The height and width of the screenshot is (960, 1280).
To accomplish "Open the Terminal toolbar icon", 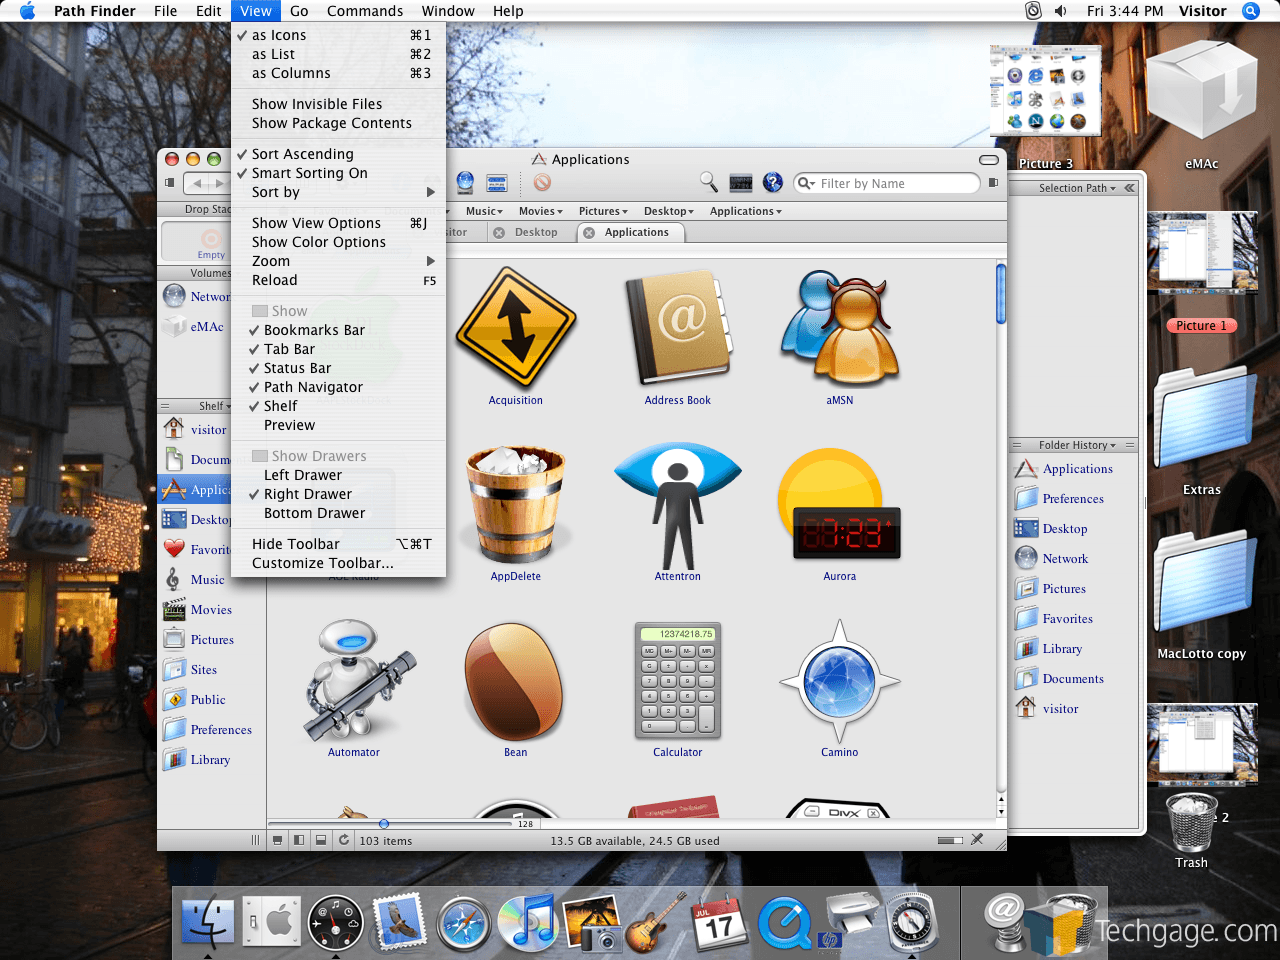I will (741, 182).
